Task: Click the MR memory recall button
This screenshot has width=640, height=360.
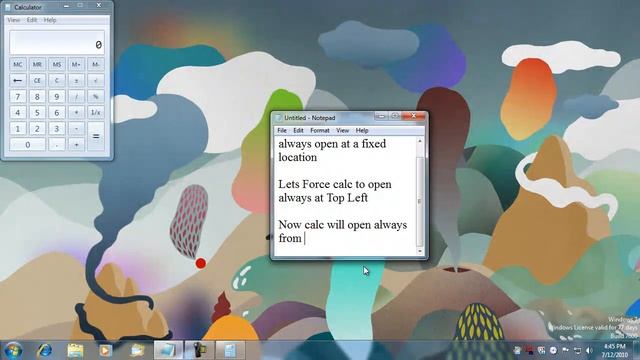Action: (37, 64)
